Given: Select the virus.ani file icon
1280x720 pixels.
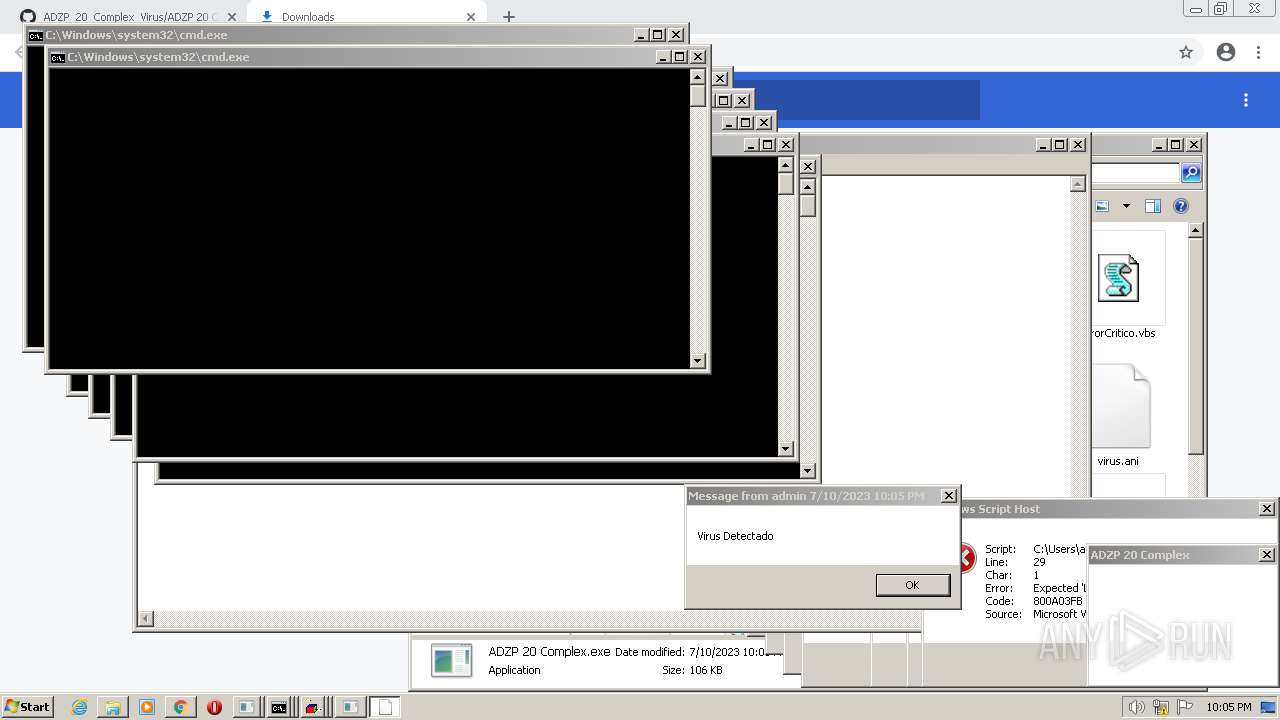Looking at the screenshot, I should [x=1120, y=406].
